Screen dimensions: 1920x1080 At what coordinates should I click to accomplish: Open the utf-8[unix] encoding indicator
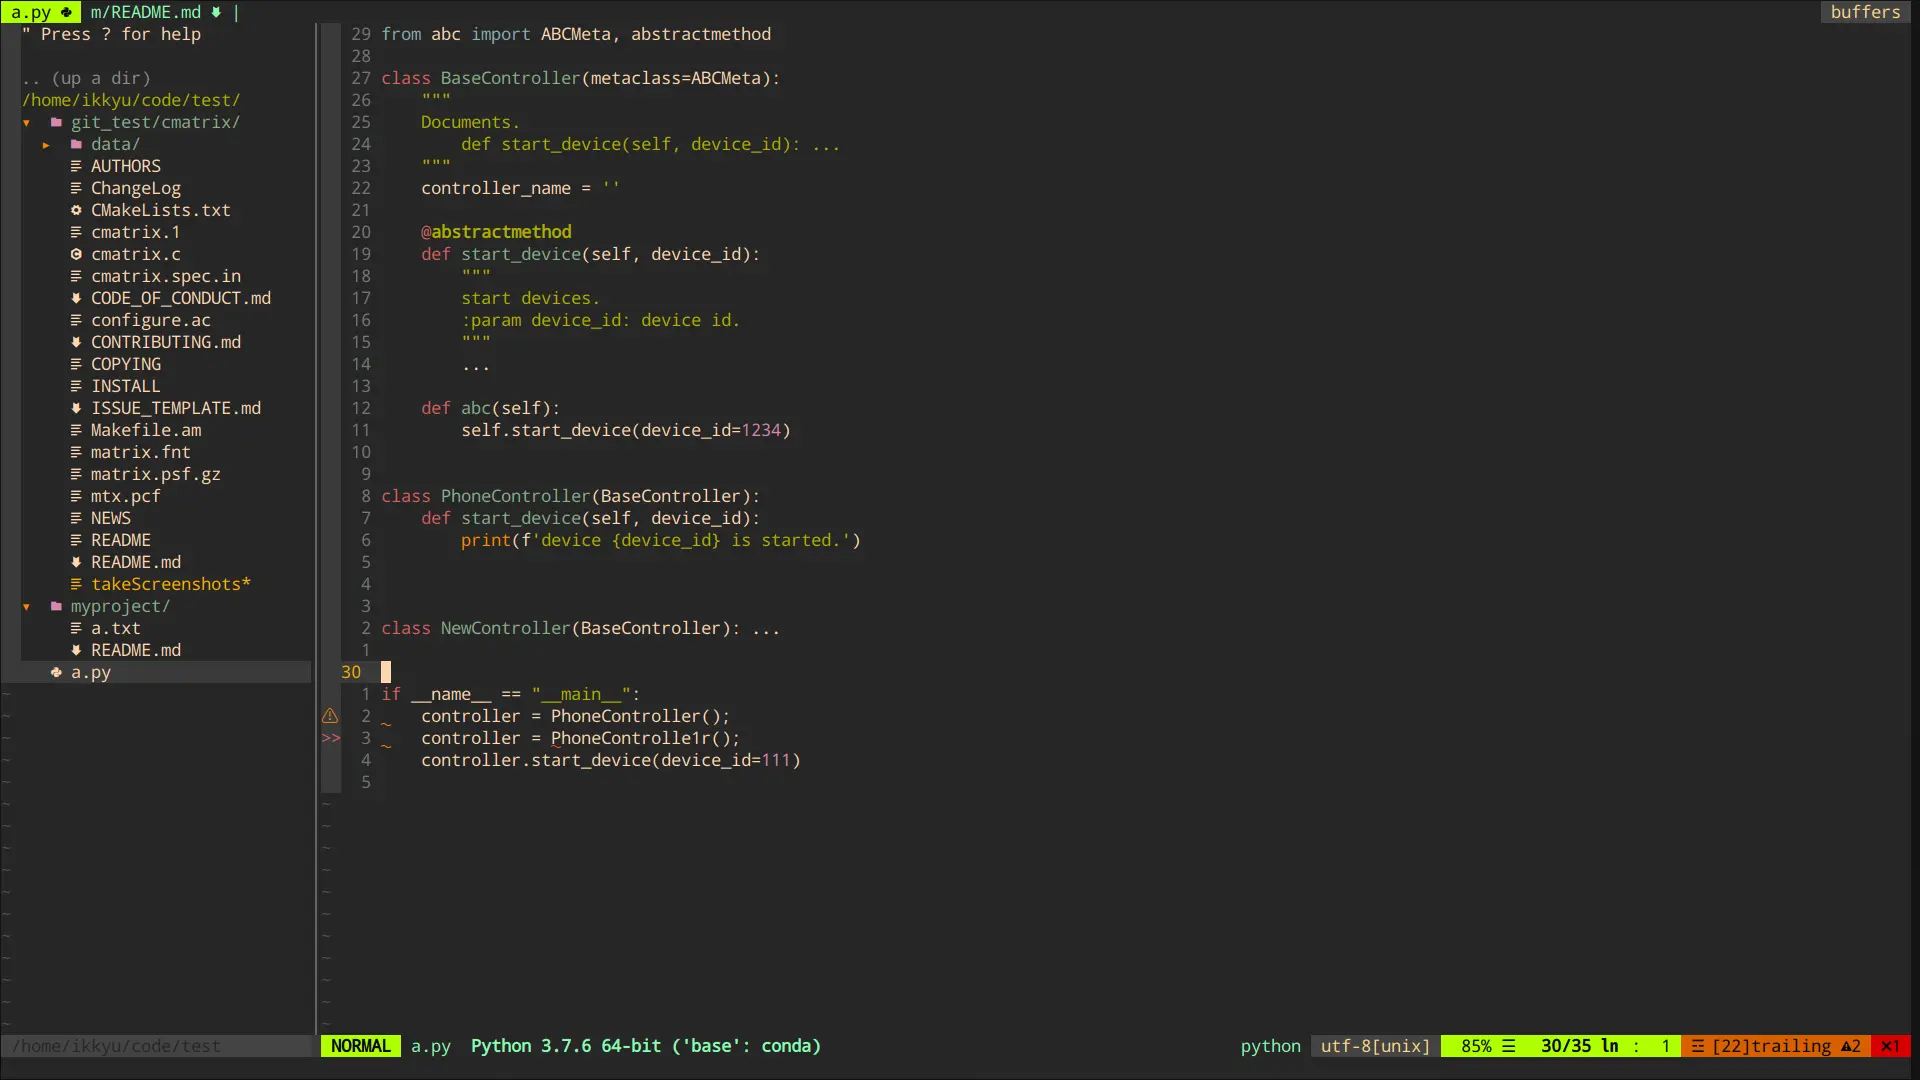coord(1374,1046)
